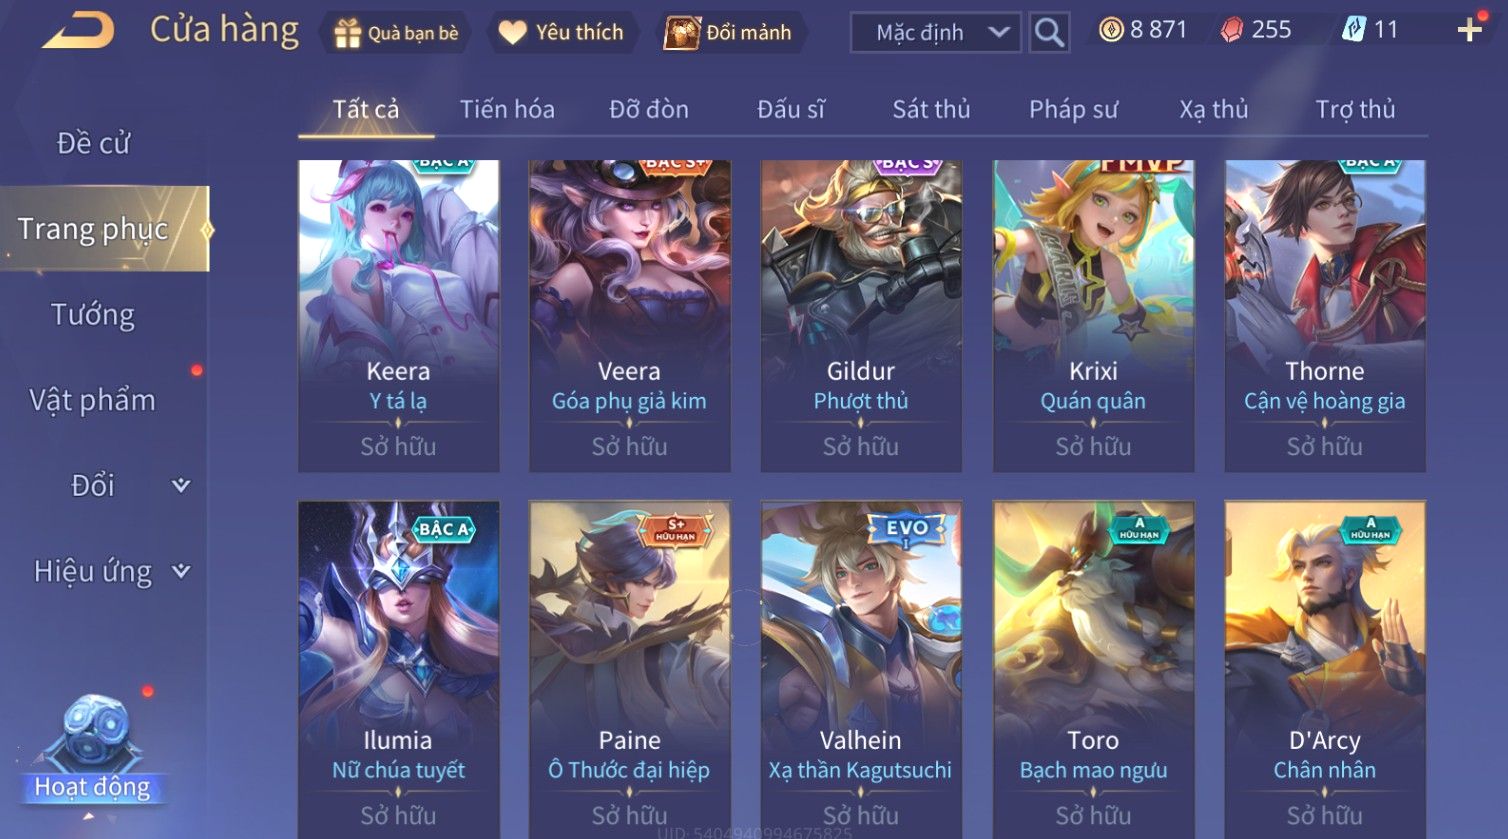Image resolution: width=1508 pixels, height=839 pixels.
Task: Open Yêu thích favorites with heart icon
Action: coord(561,33)
